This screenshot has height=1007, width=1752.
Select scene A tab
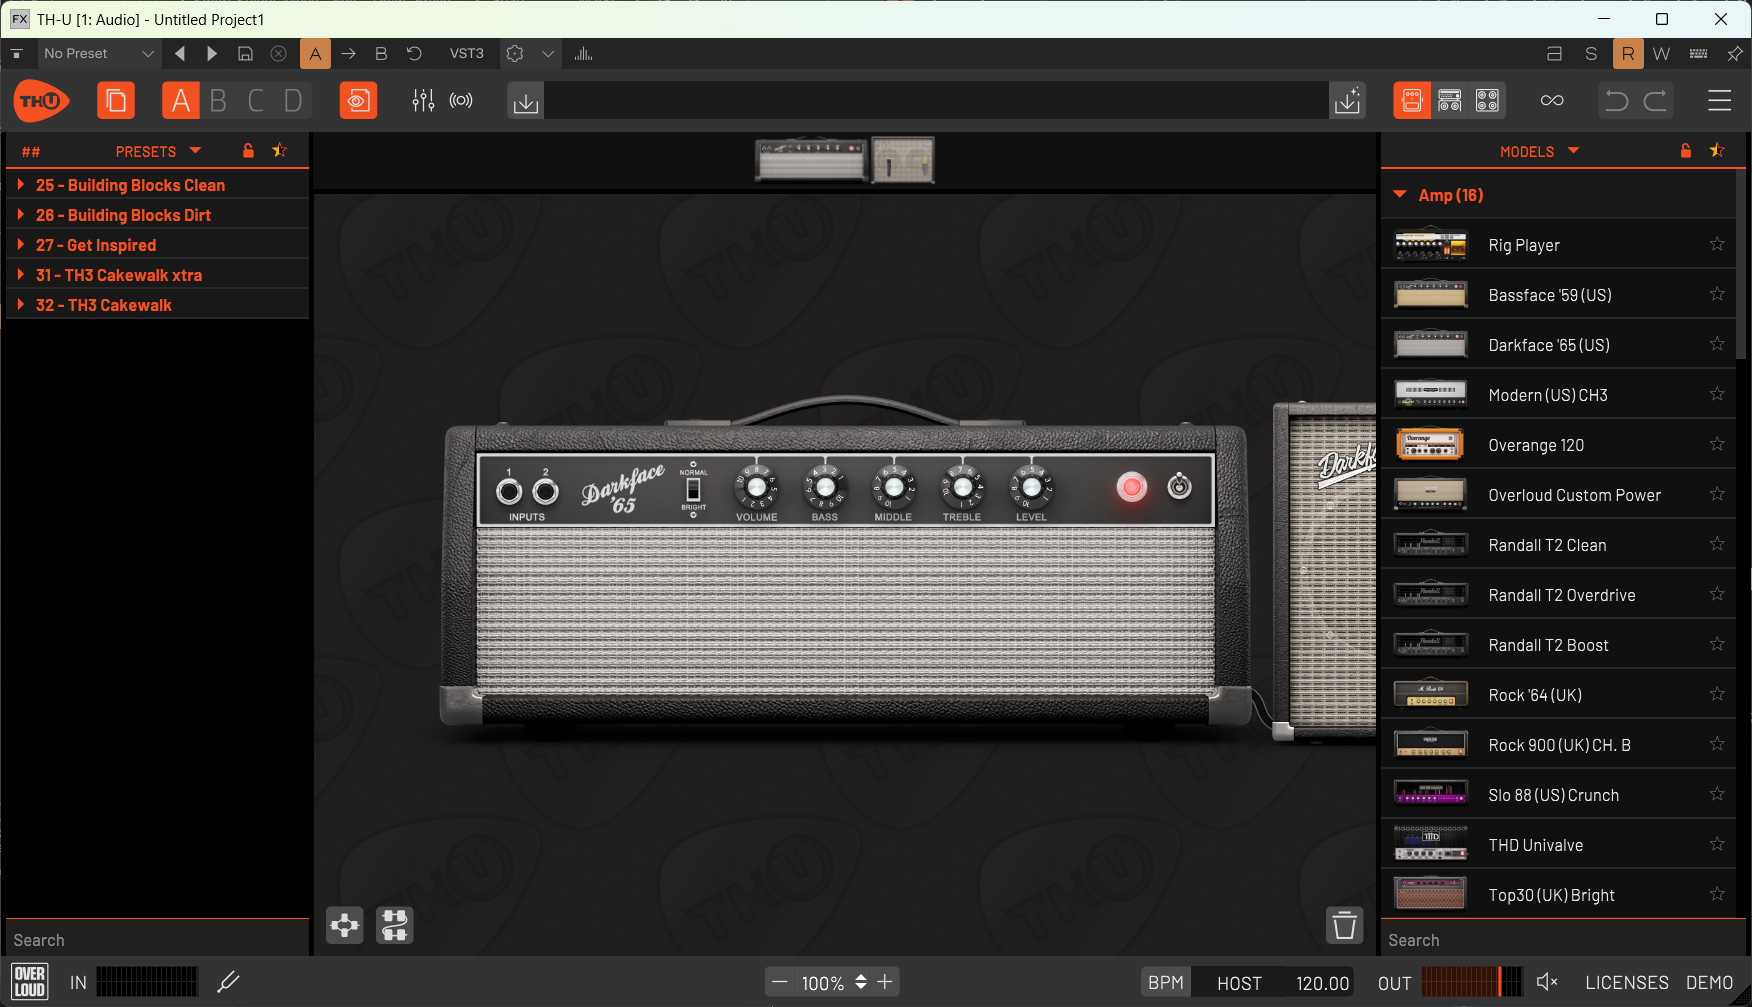pyautogui.click(x=181, y=101)
